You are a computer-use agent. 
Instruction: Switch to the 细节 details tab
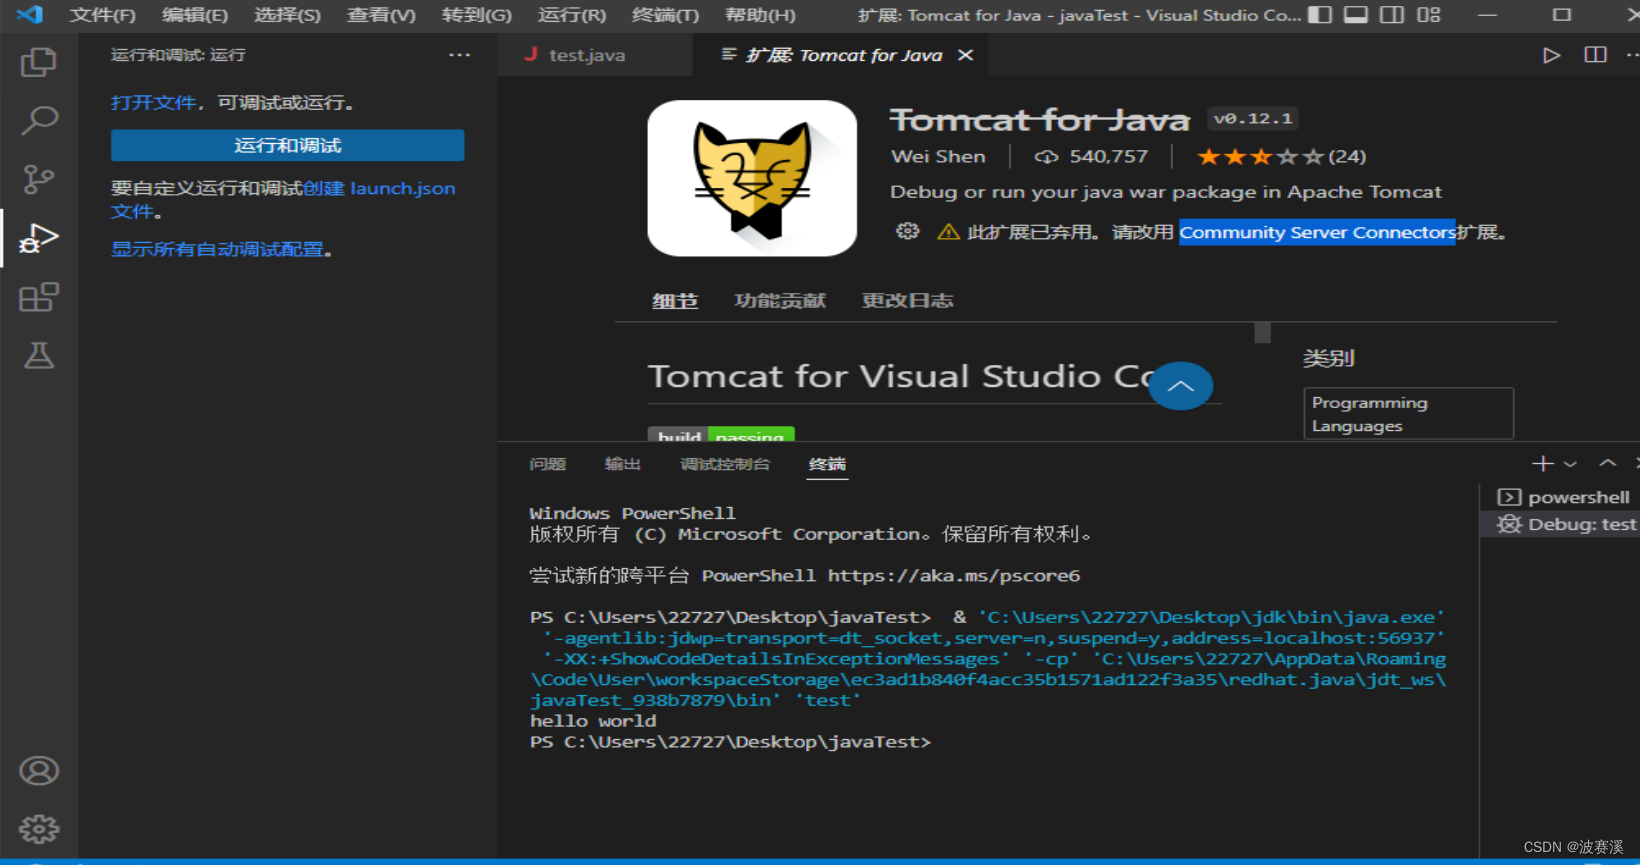coord(675,301)
